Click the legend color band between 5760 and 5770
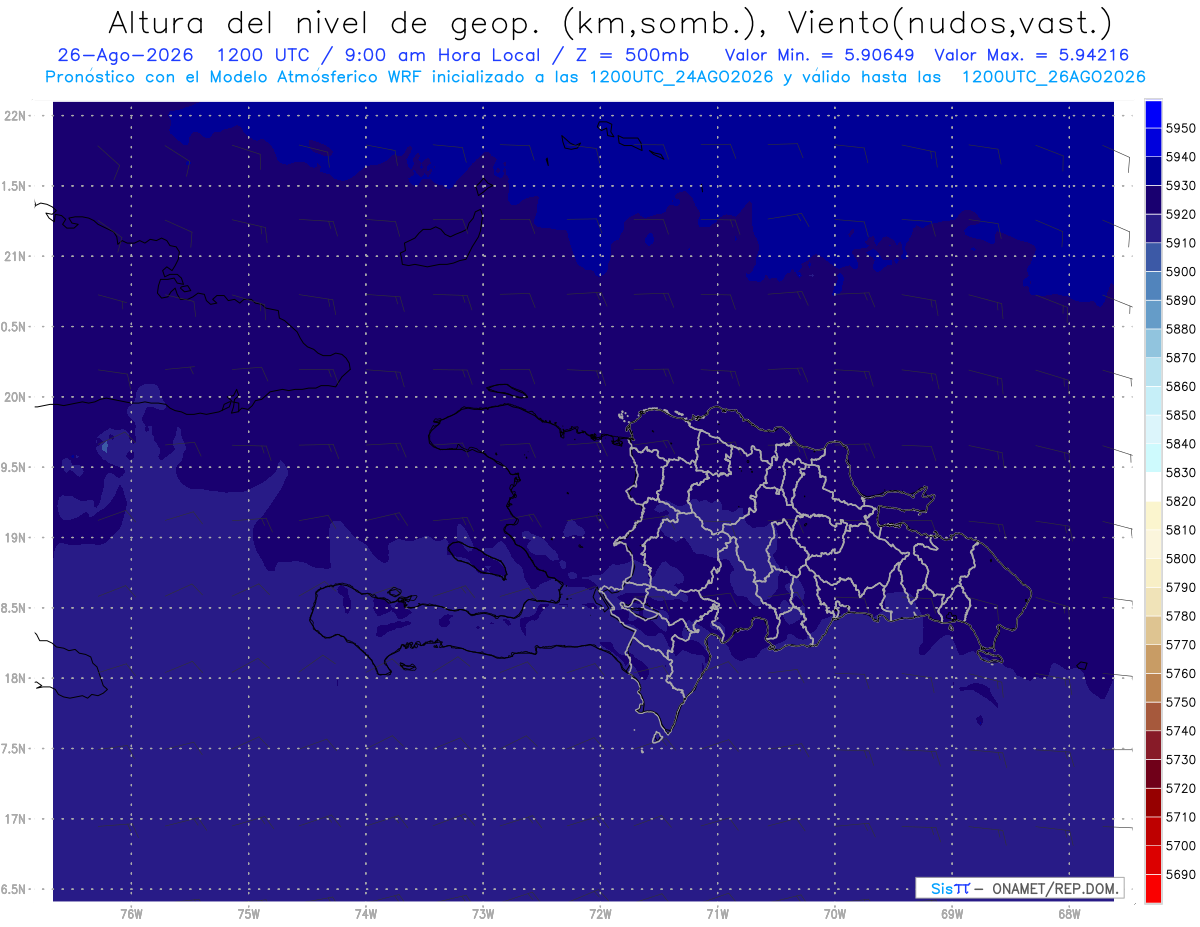Image resolution: width=1200 pixels, height=927 pixels. [x=1153, y=659]
